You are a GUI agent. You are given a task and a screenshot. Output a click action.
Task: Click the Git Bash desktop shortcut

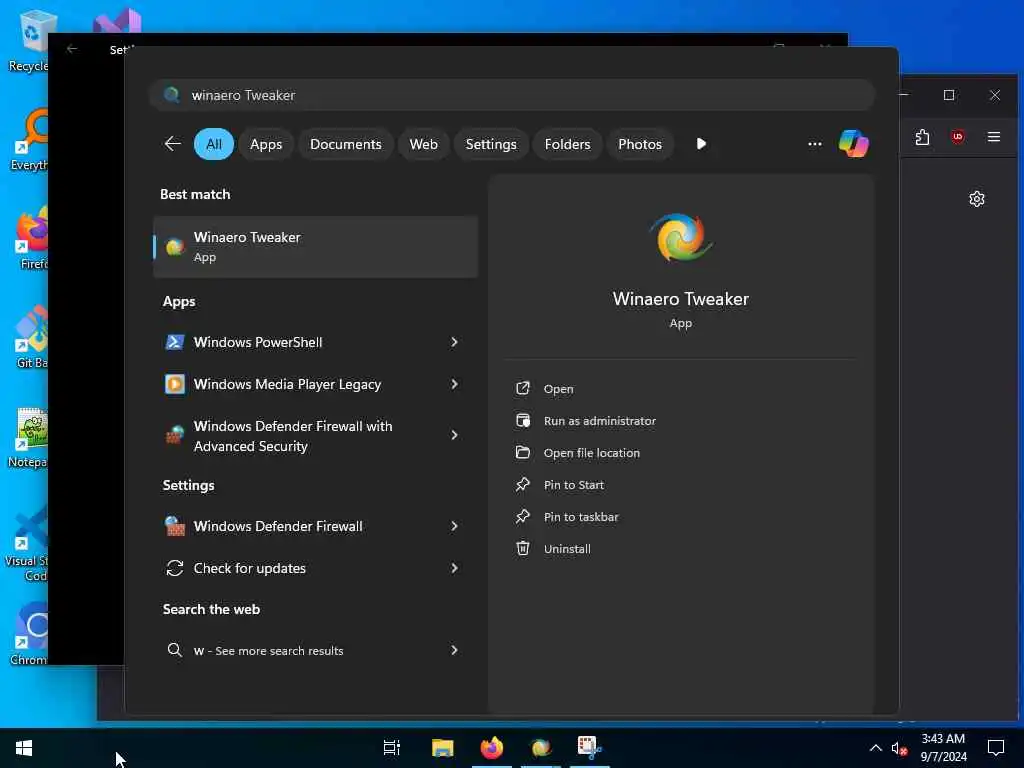tap(30, 337)
